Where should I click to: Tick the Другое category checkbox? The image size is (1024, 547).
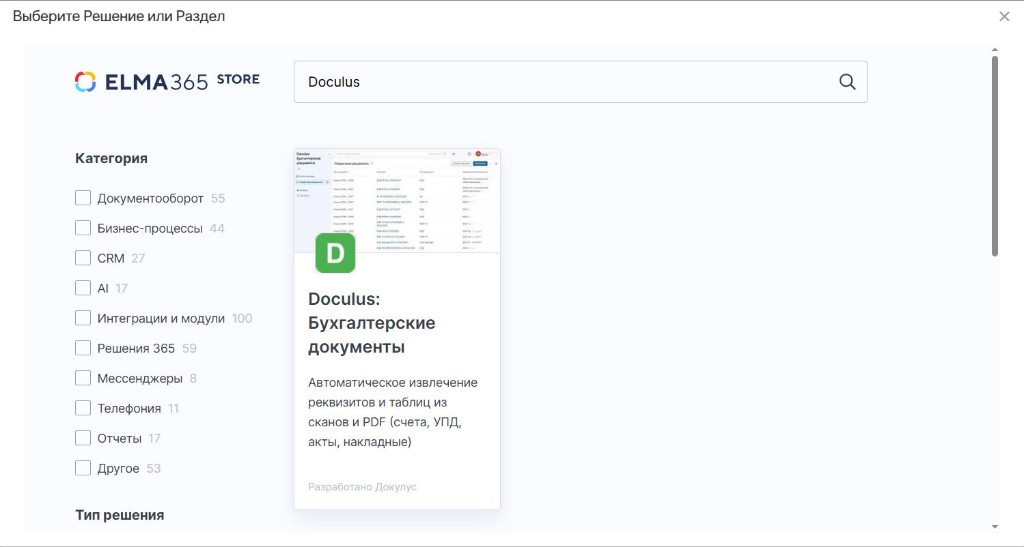tap(83, 468)
